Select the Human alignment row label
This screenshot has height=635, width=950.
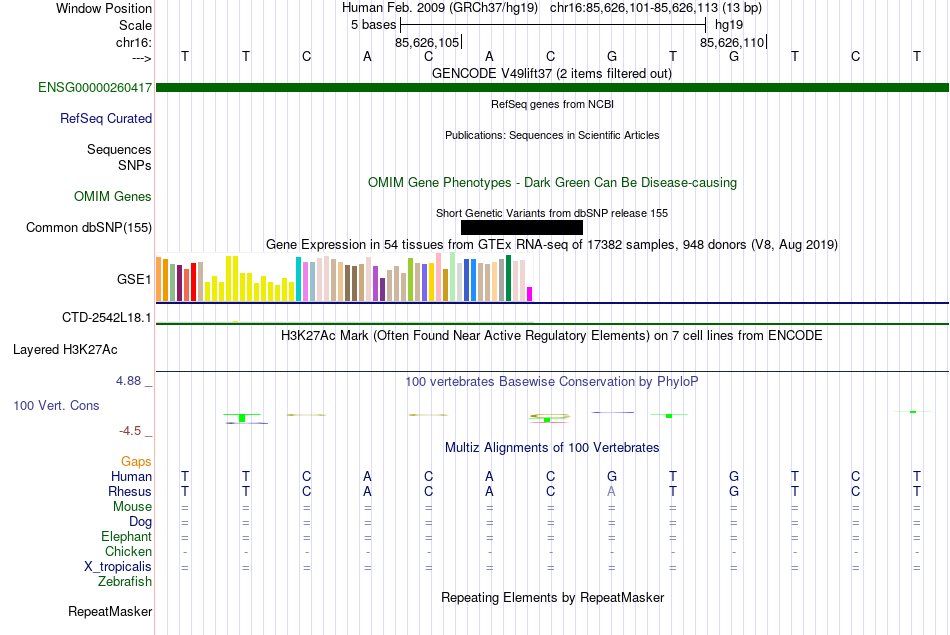(131, 477)
